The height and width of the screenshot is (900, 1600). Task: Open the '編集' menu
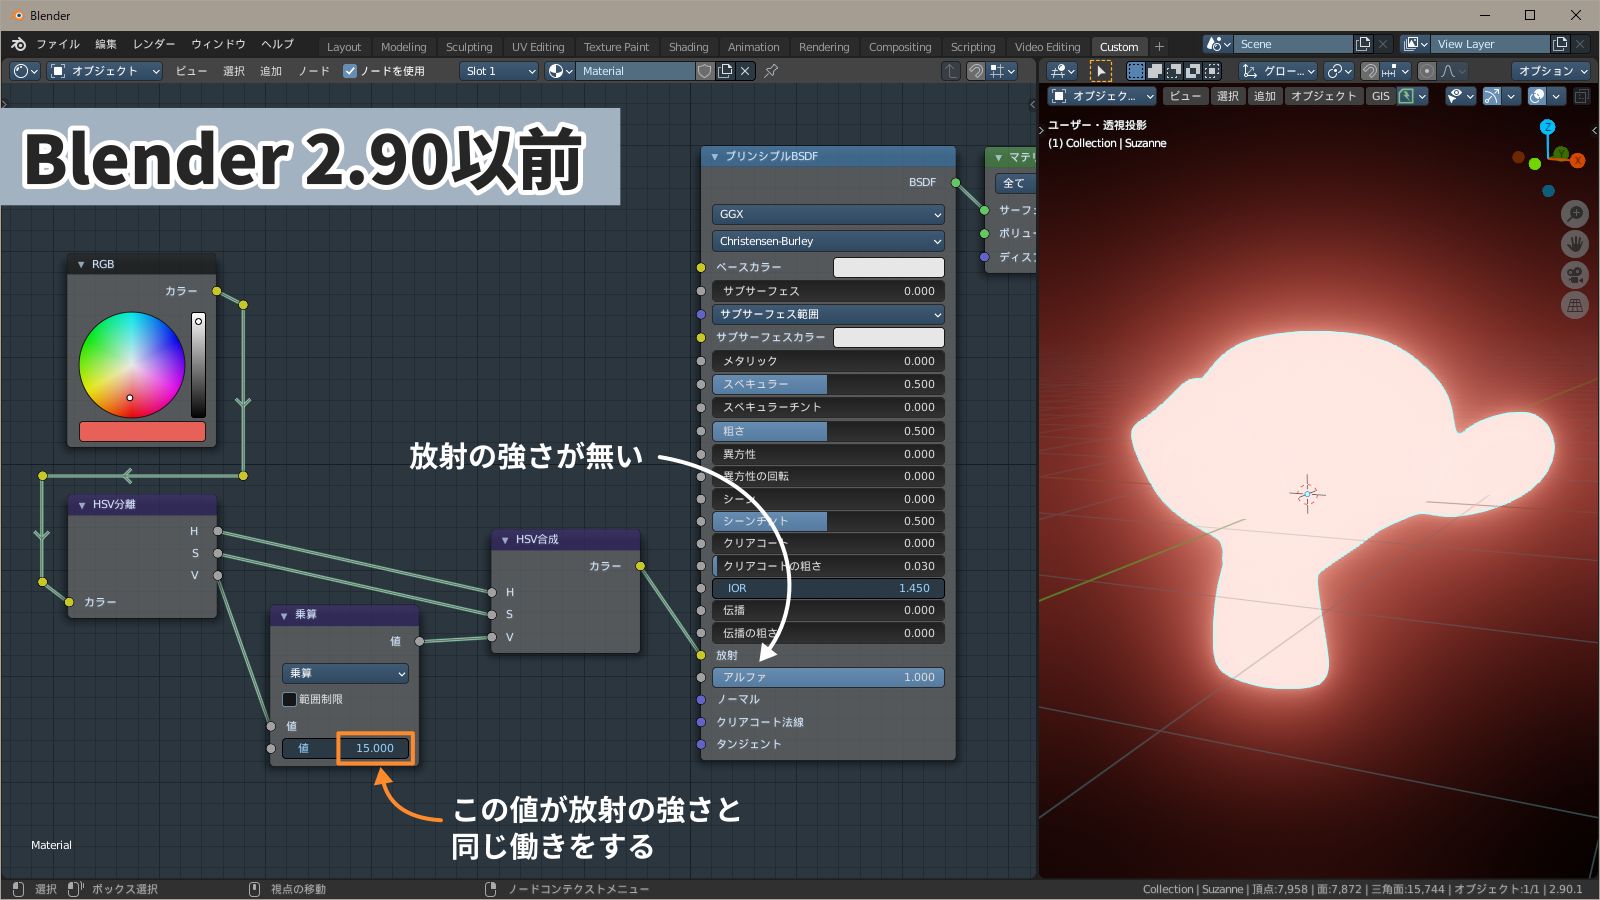click(106, 44)
